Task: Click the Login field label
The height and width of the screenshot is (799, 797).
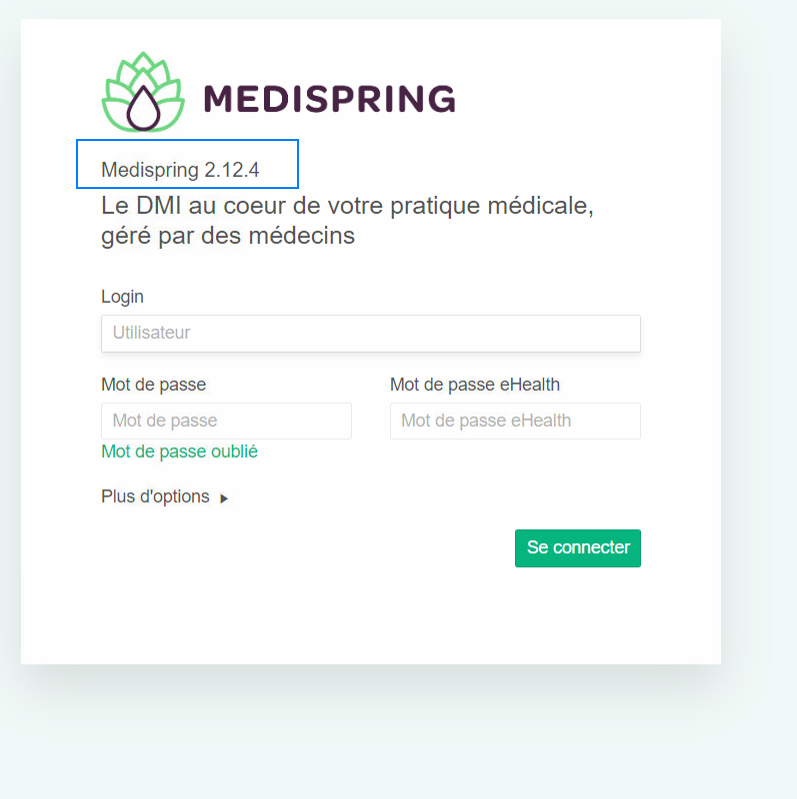Action: (x=122, y=297)
